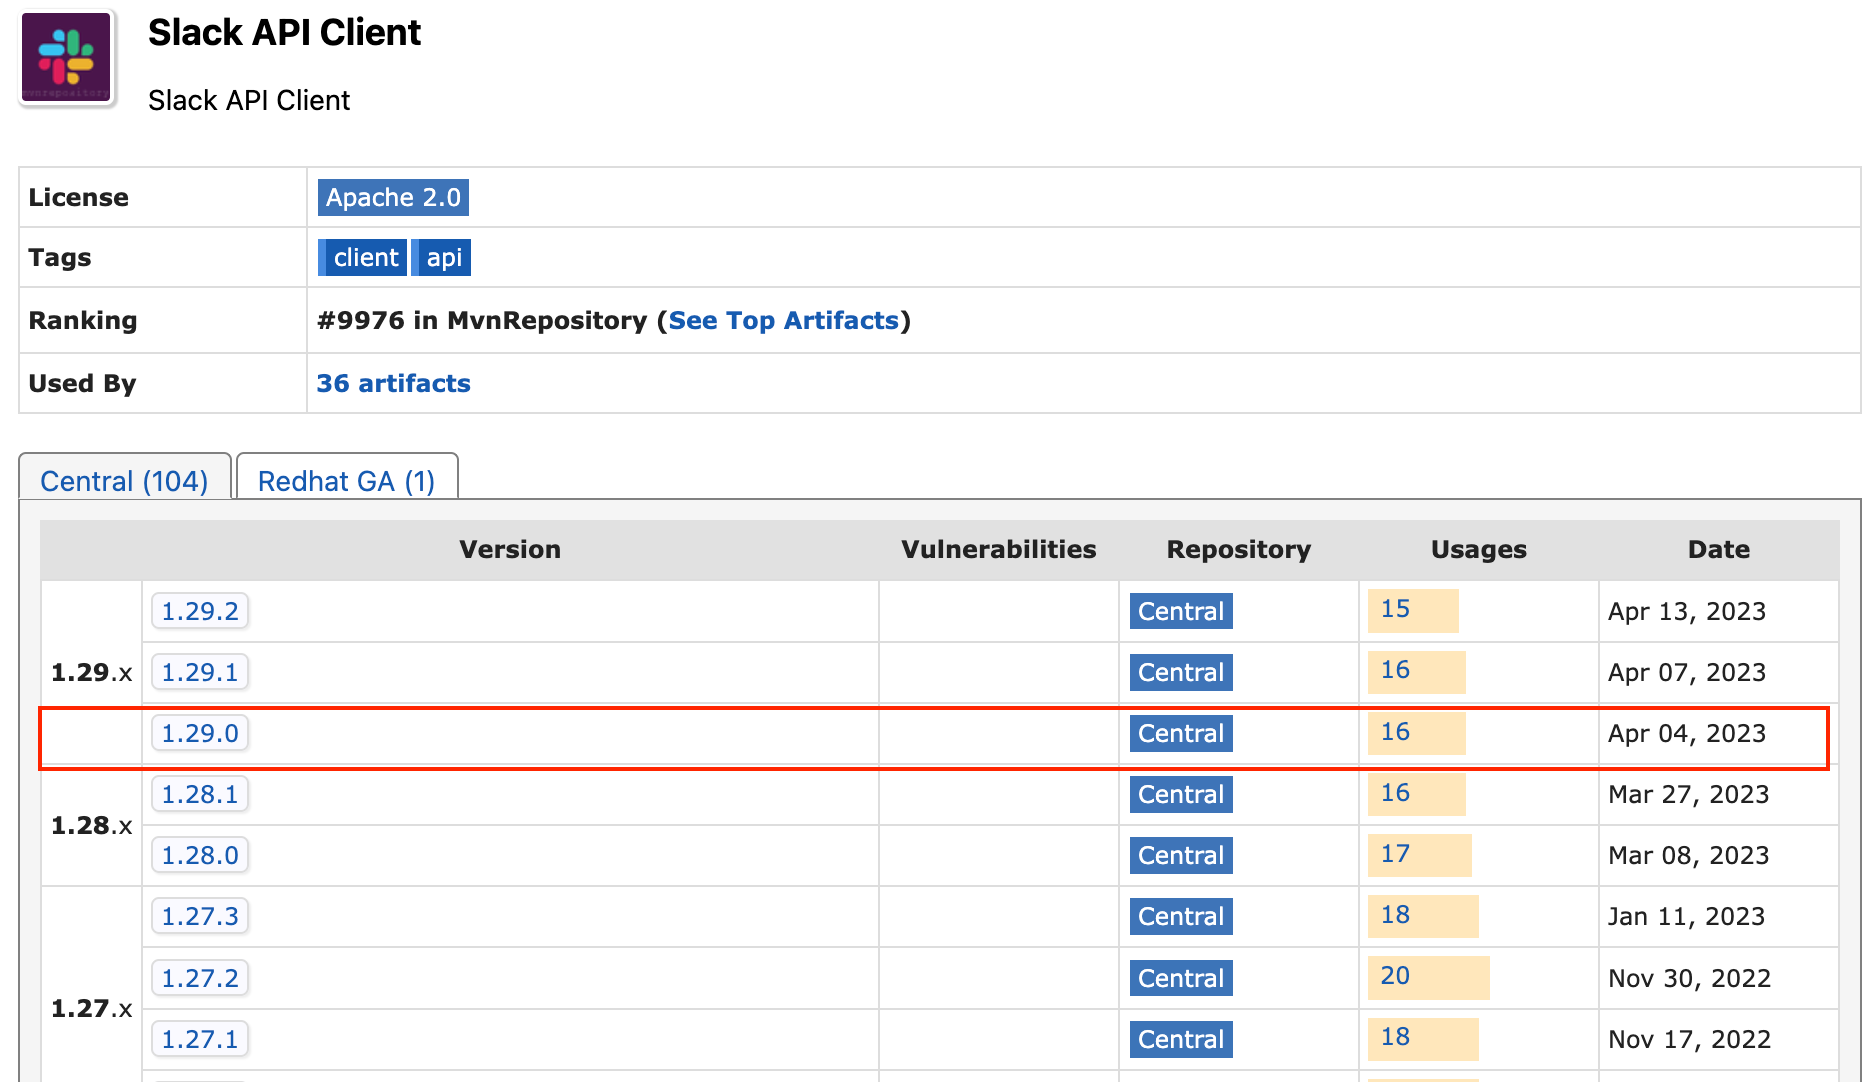Click the Repository column header
This screenshot has width=1864, height=1082.
(x=1239, y=550)
